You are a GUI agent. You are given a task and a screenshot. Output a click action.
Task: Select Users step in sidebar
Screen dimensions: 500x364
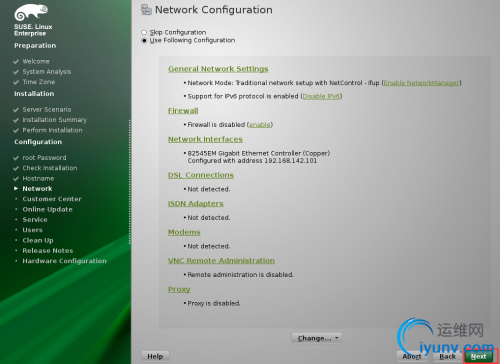[x=32, y=230]
